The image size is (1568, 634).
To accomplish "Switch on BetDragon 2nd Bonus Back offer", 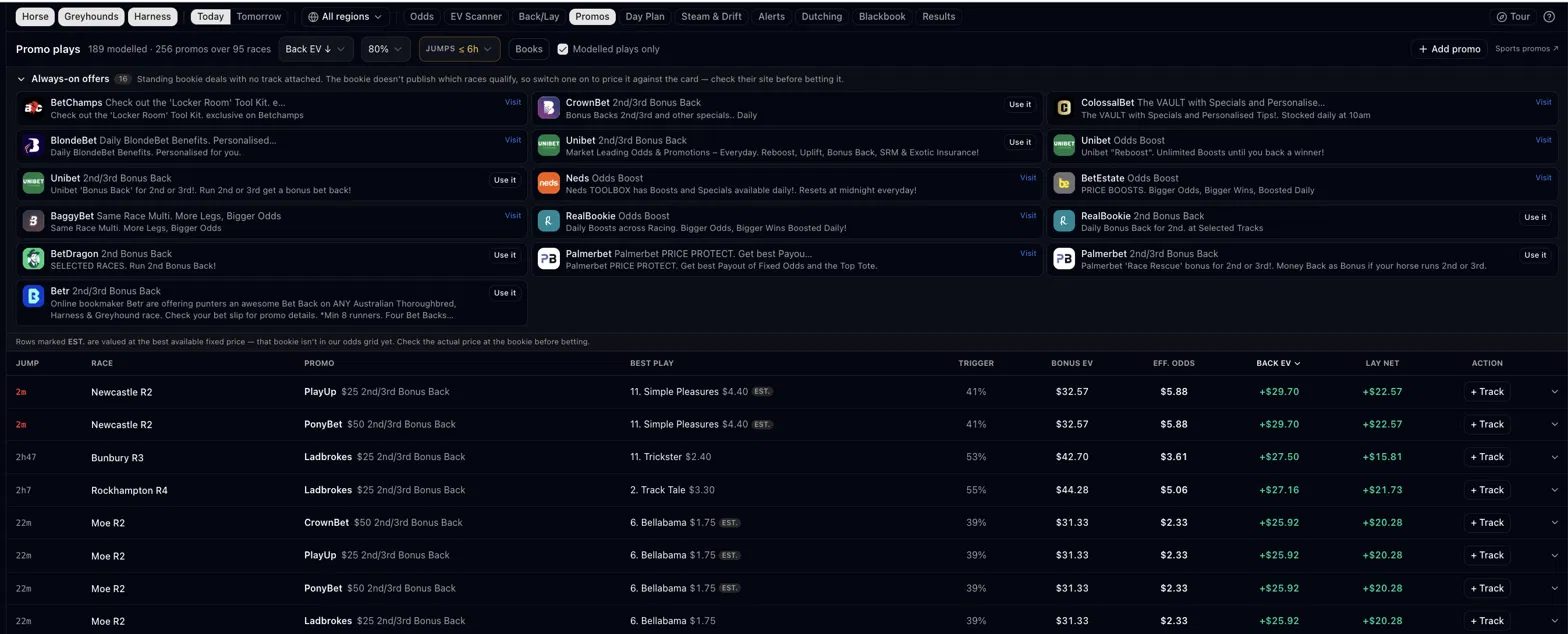I will pos(505,255).
